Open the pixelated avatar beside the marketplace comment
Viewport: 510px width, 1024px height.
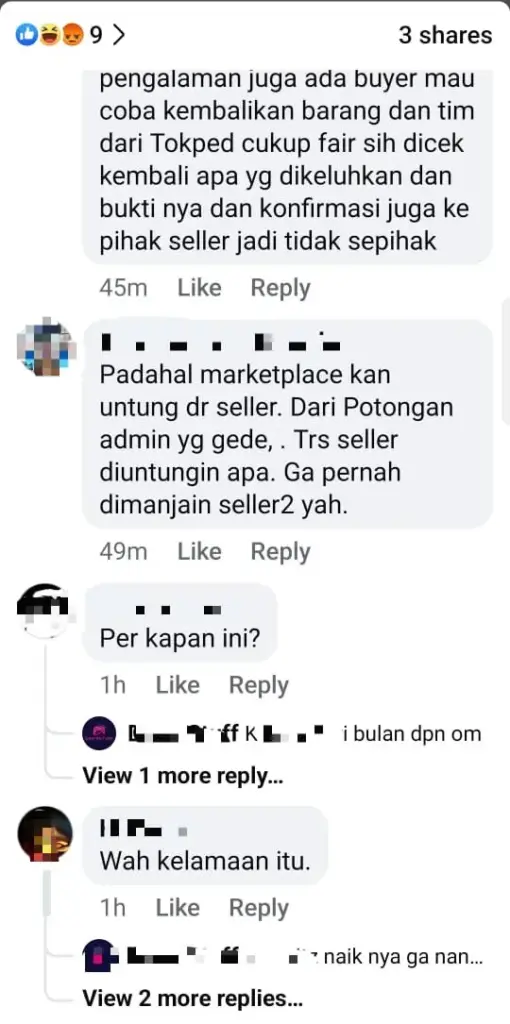46,346
